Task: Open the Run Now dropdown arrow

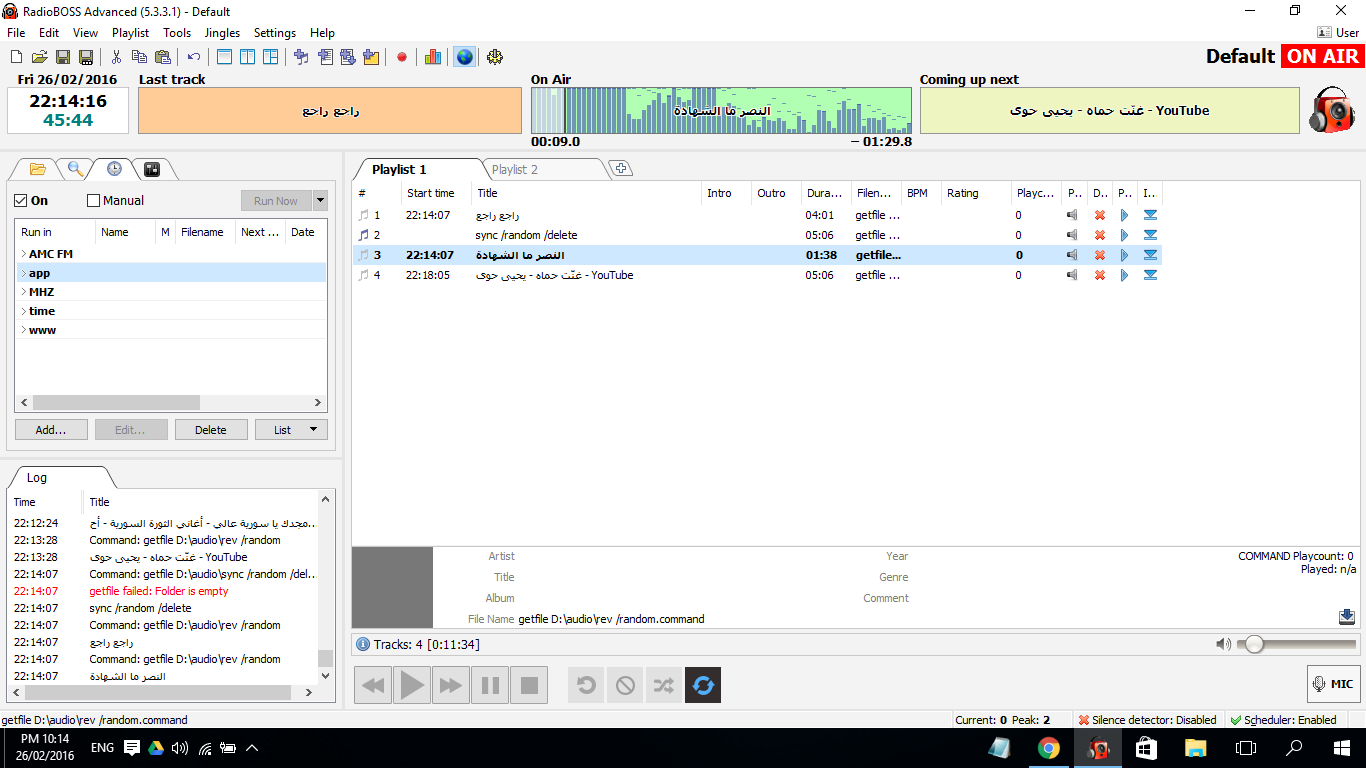Action: click(320, 201)
